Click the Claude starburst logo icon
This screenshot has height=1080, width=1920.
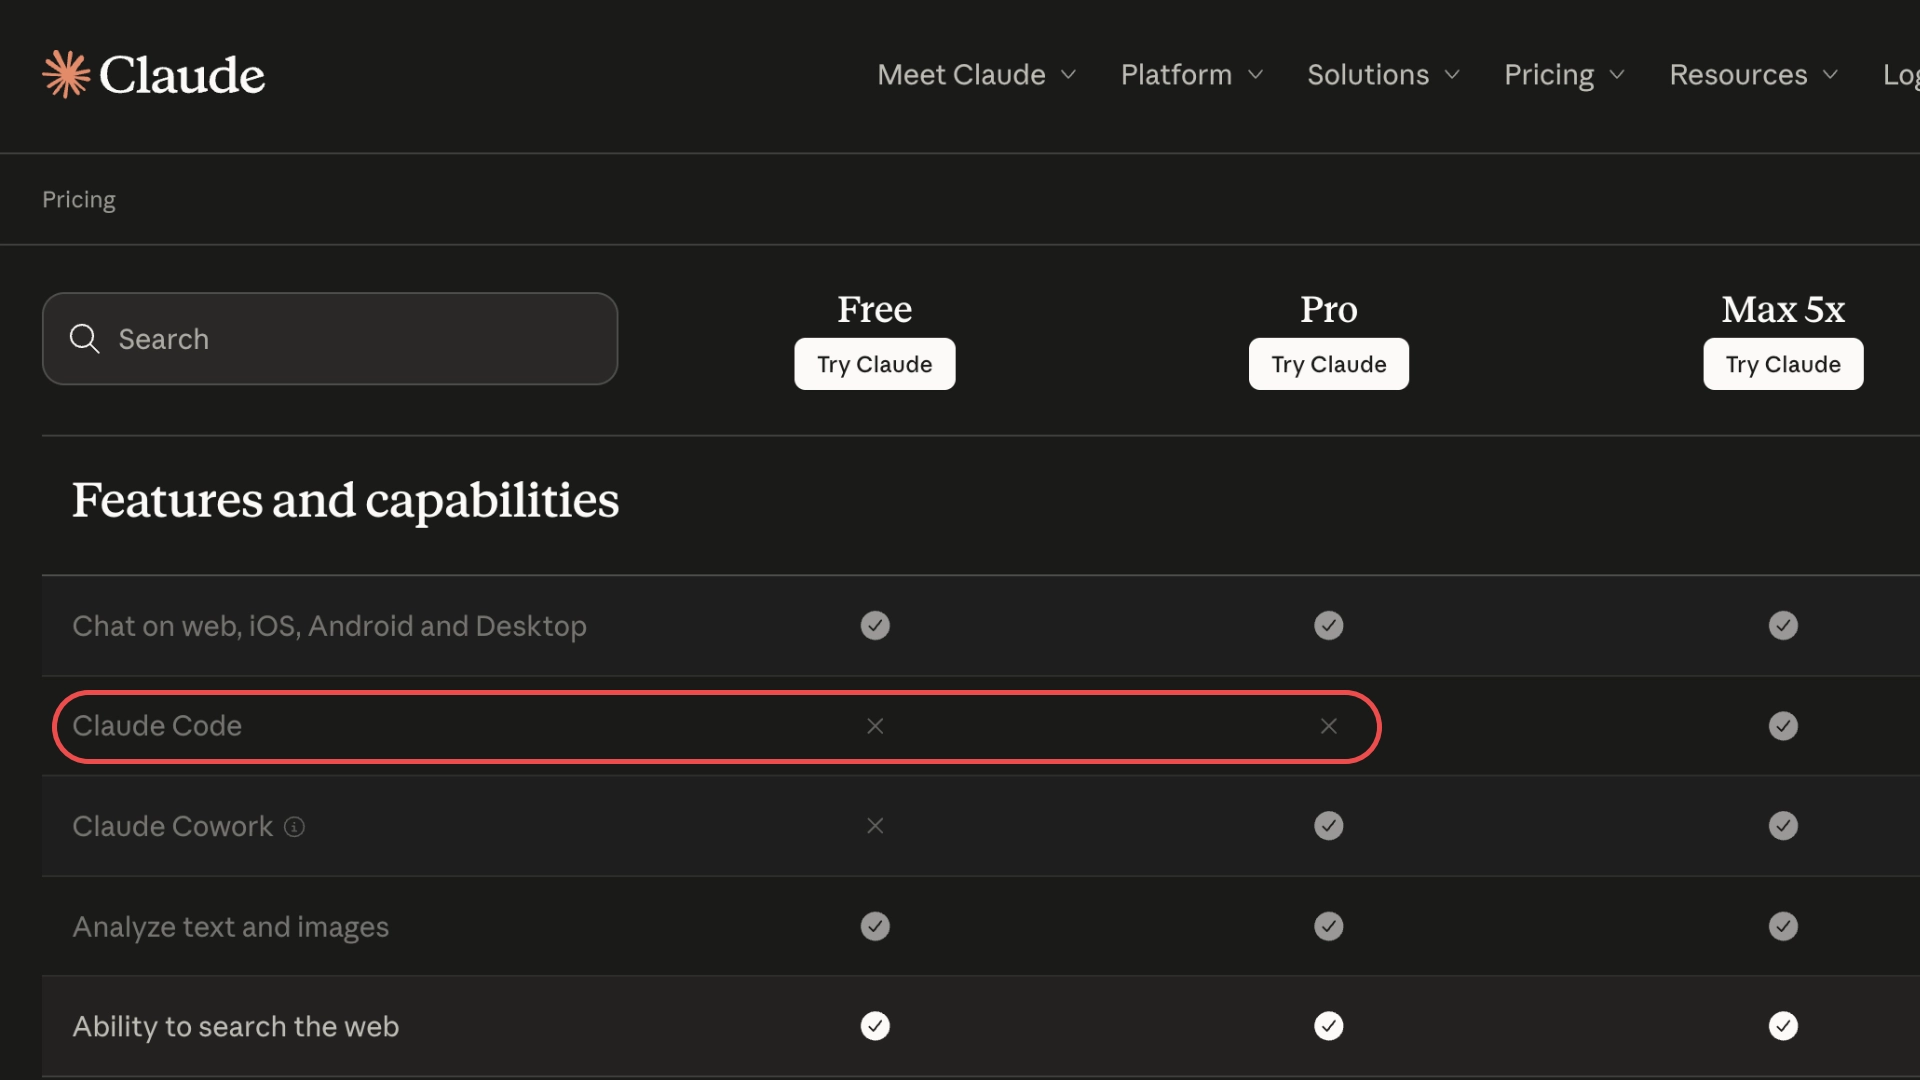pos(66,75)
